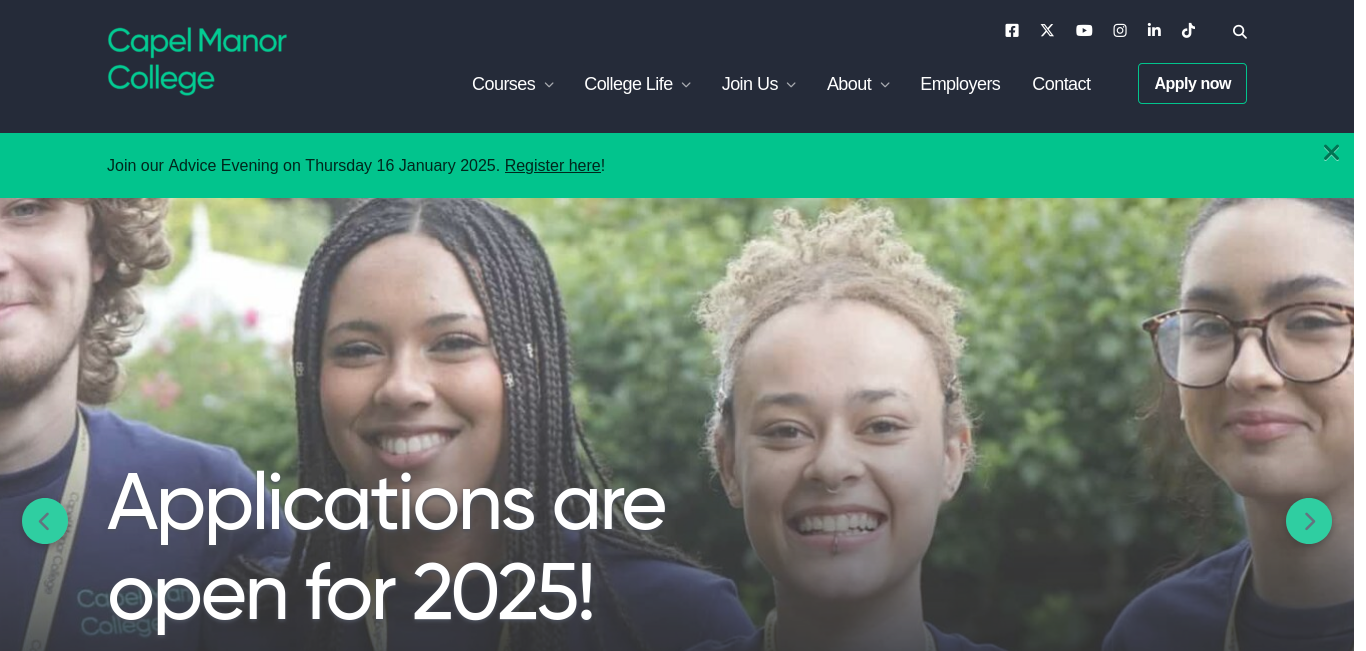Image resolution: width=1366 pixels, height=651 pixels.
Task: Open the Employers menu item
Action: pyautogui.click(x=960, y=84)
